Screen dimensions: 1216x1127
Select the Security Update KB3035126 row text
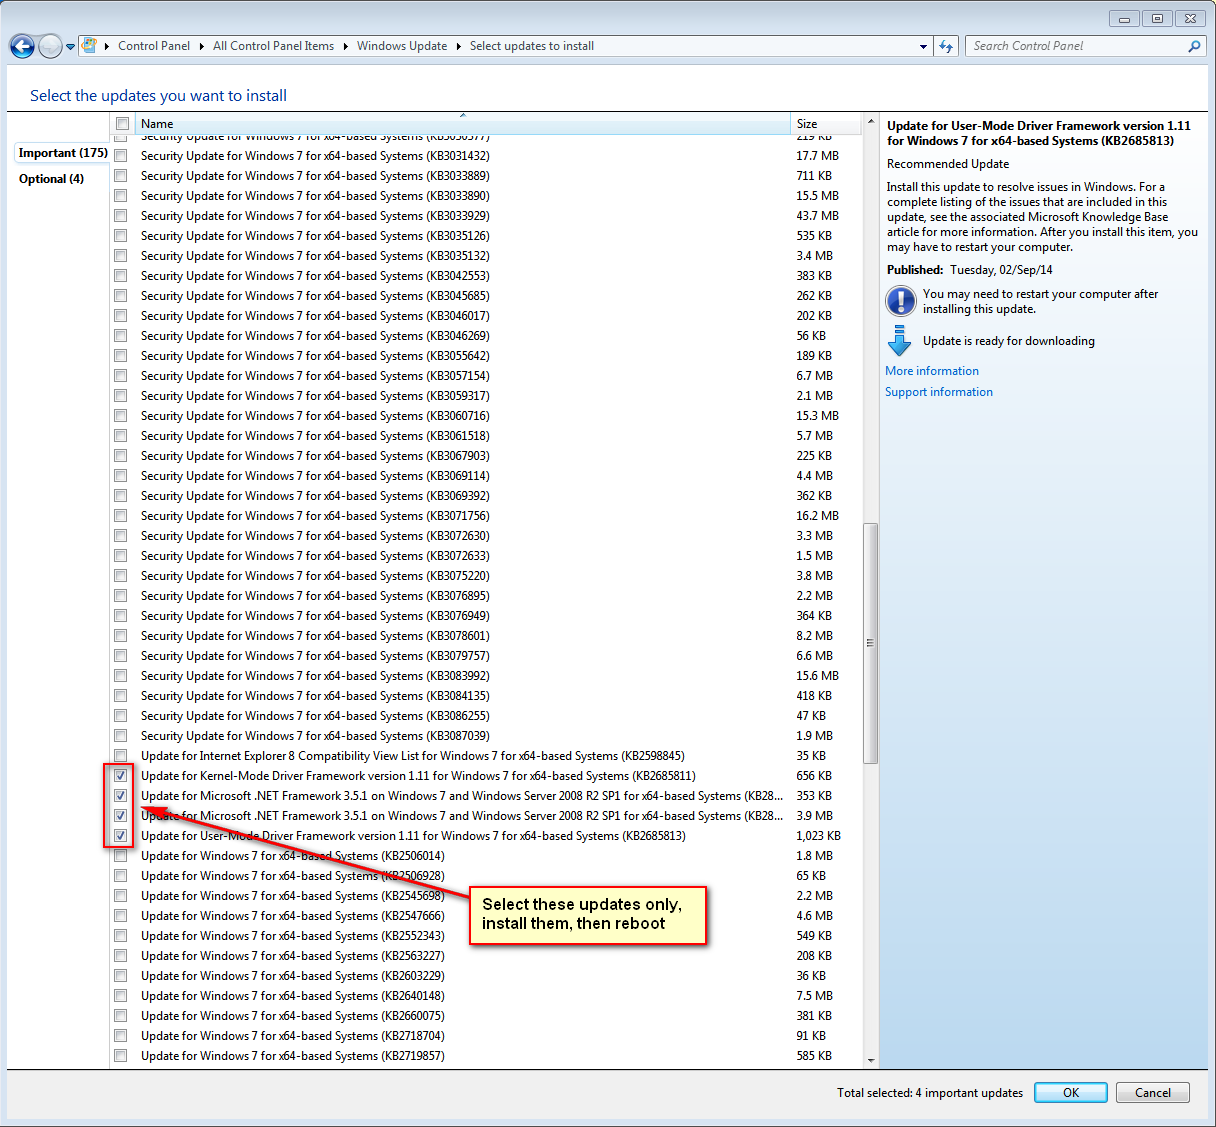click(315, 236)
